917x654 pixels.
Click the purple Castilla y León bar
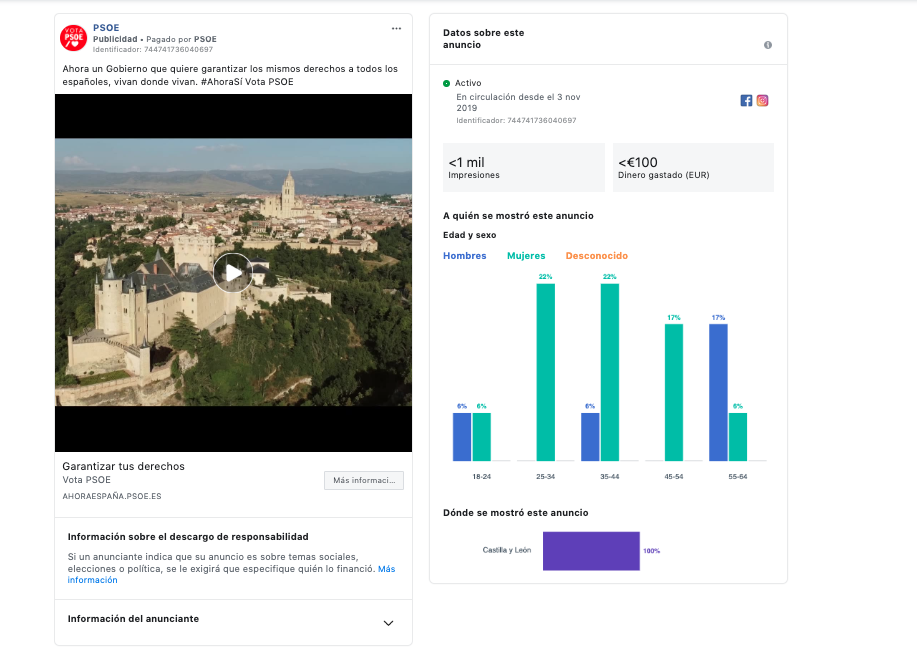coord(591,551)
